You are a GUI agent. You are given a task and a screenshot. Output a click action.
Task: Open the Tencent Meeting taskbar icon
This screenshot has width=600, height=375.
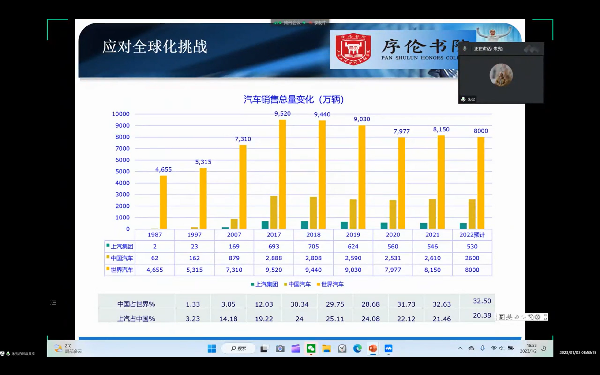tap(388, 349)
